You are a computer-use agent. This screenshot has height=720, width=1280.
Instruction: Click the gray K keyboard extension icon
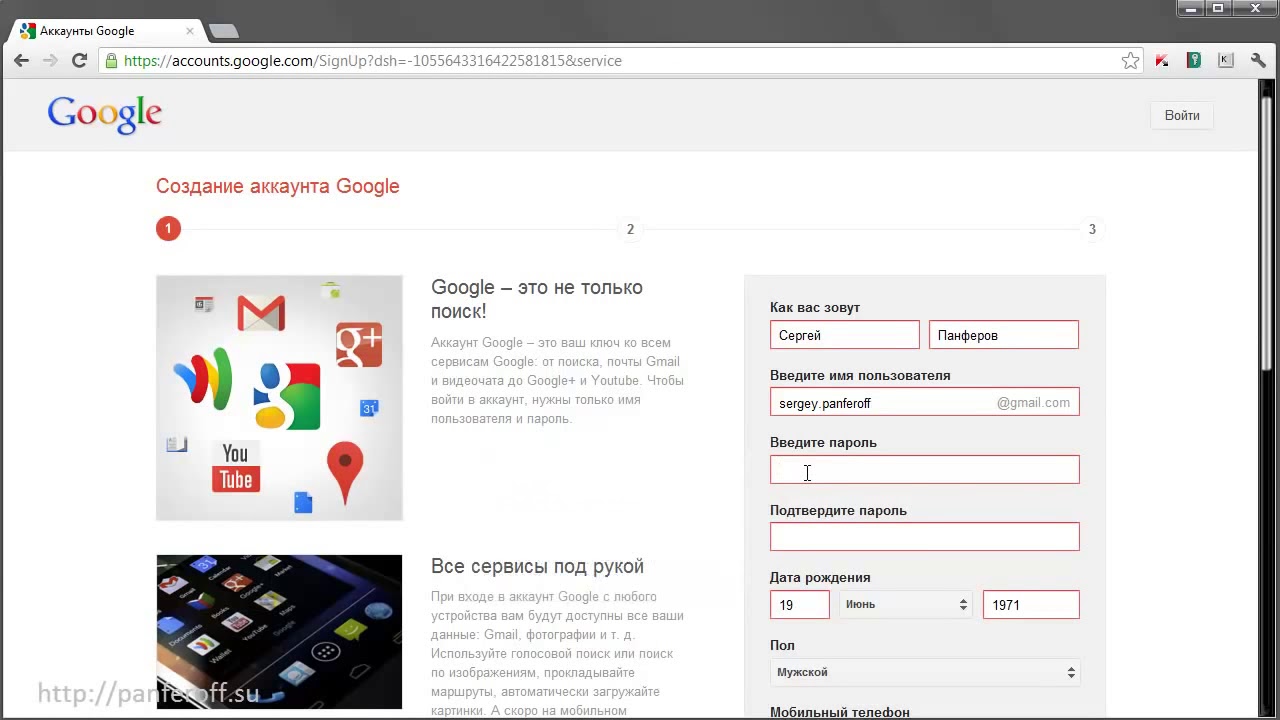(1226, 61)
